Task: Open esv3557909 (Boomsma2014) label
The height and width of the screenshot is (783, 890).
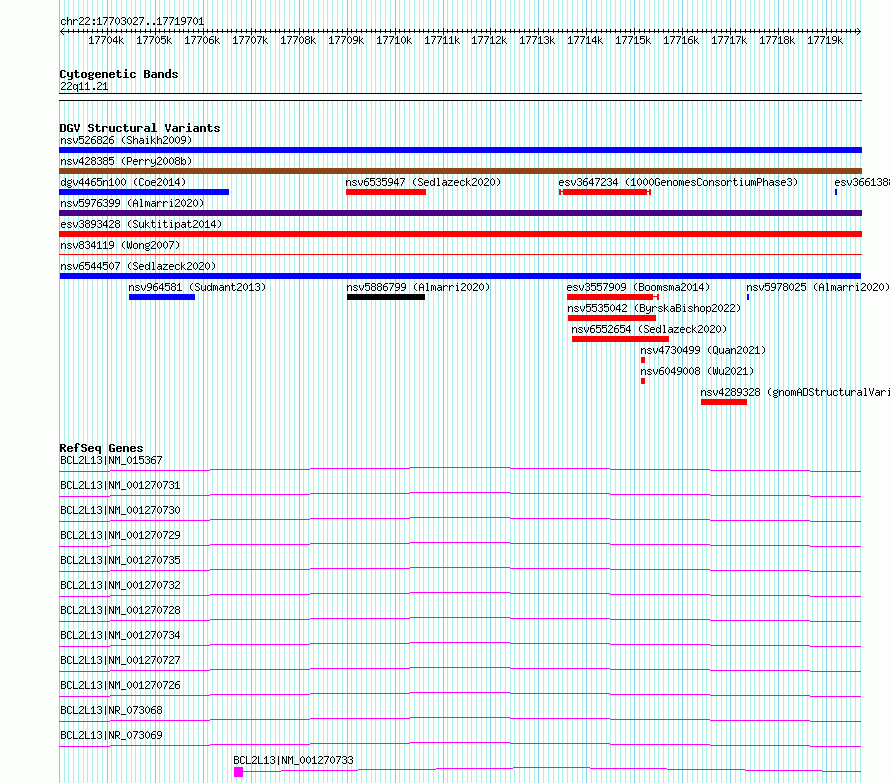Action: pos(638,287)
